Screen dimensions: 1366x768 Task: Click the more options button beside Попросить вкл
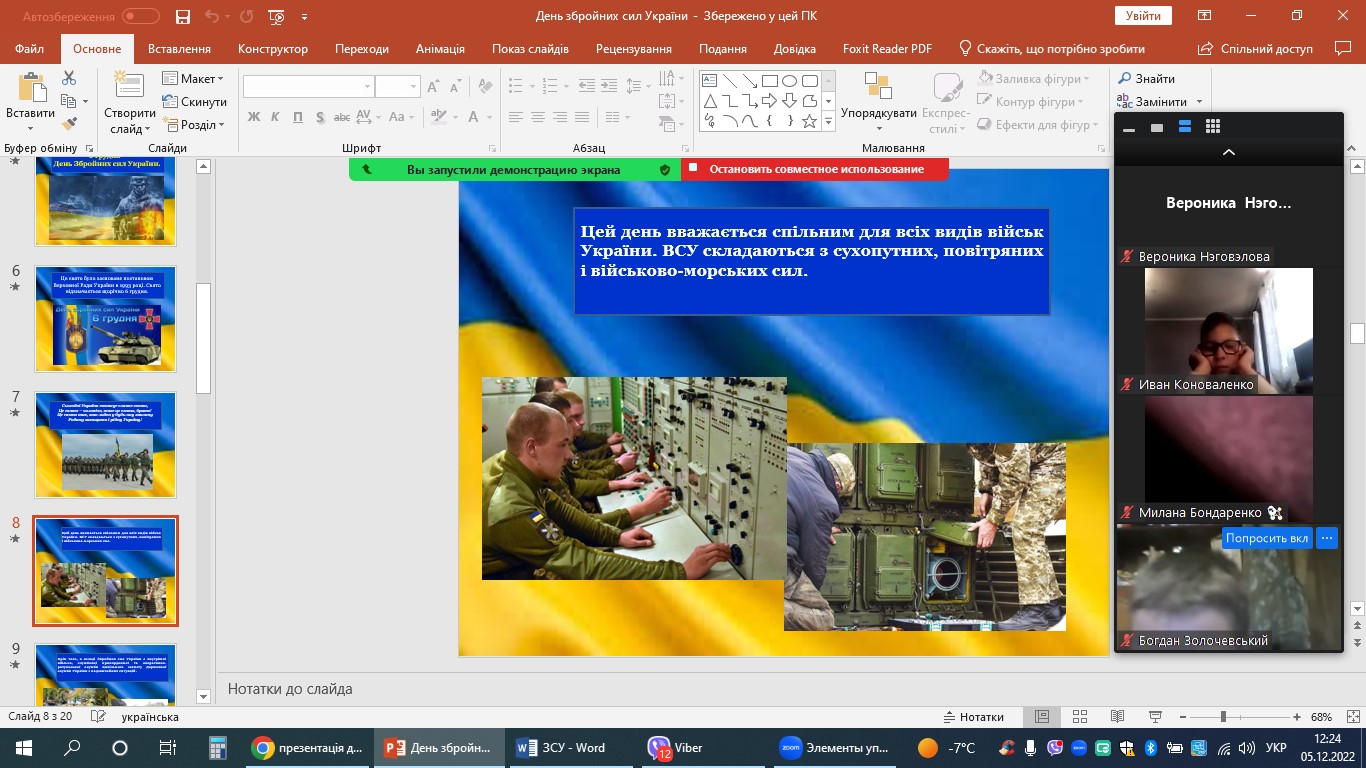click(x=1327, y=538)
